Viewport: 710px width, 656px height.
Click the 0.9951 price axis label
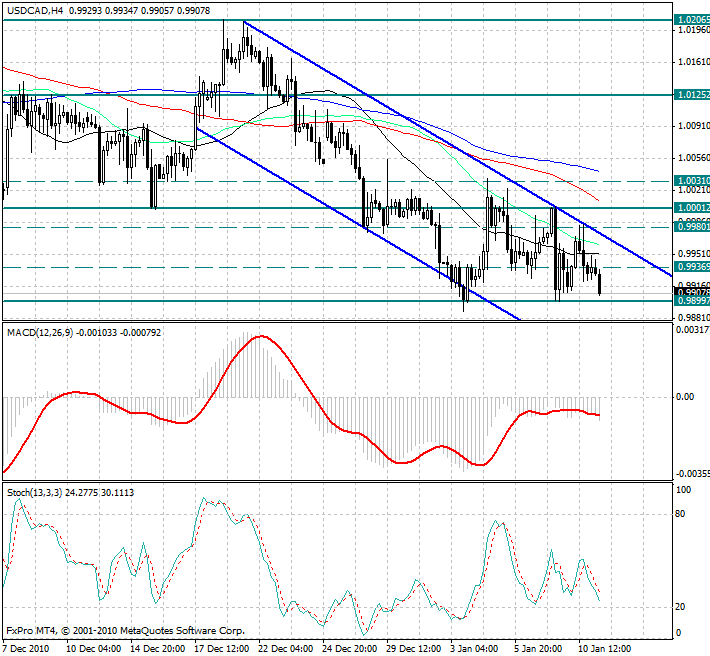[x=694, y=253]
